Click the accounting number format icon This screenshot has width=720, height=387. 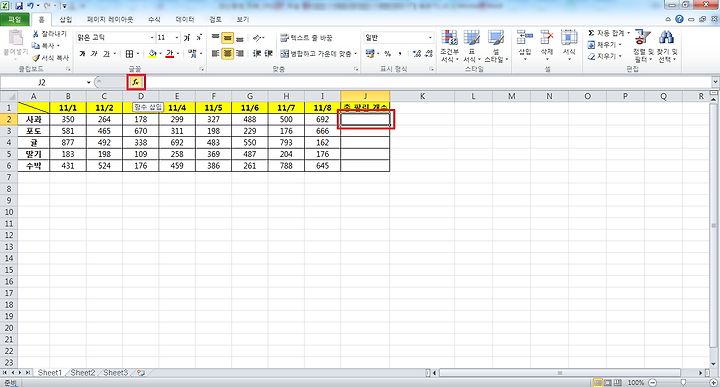370,54
